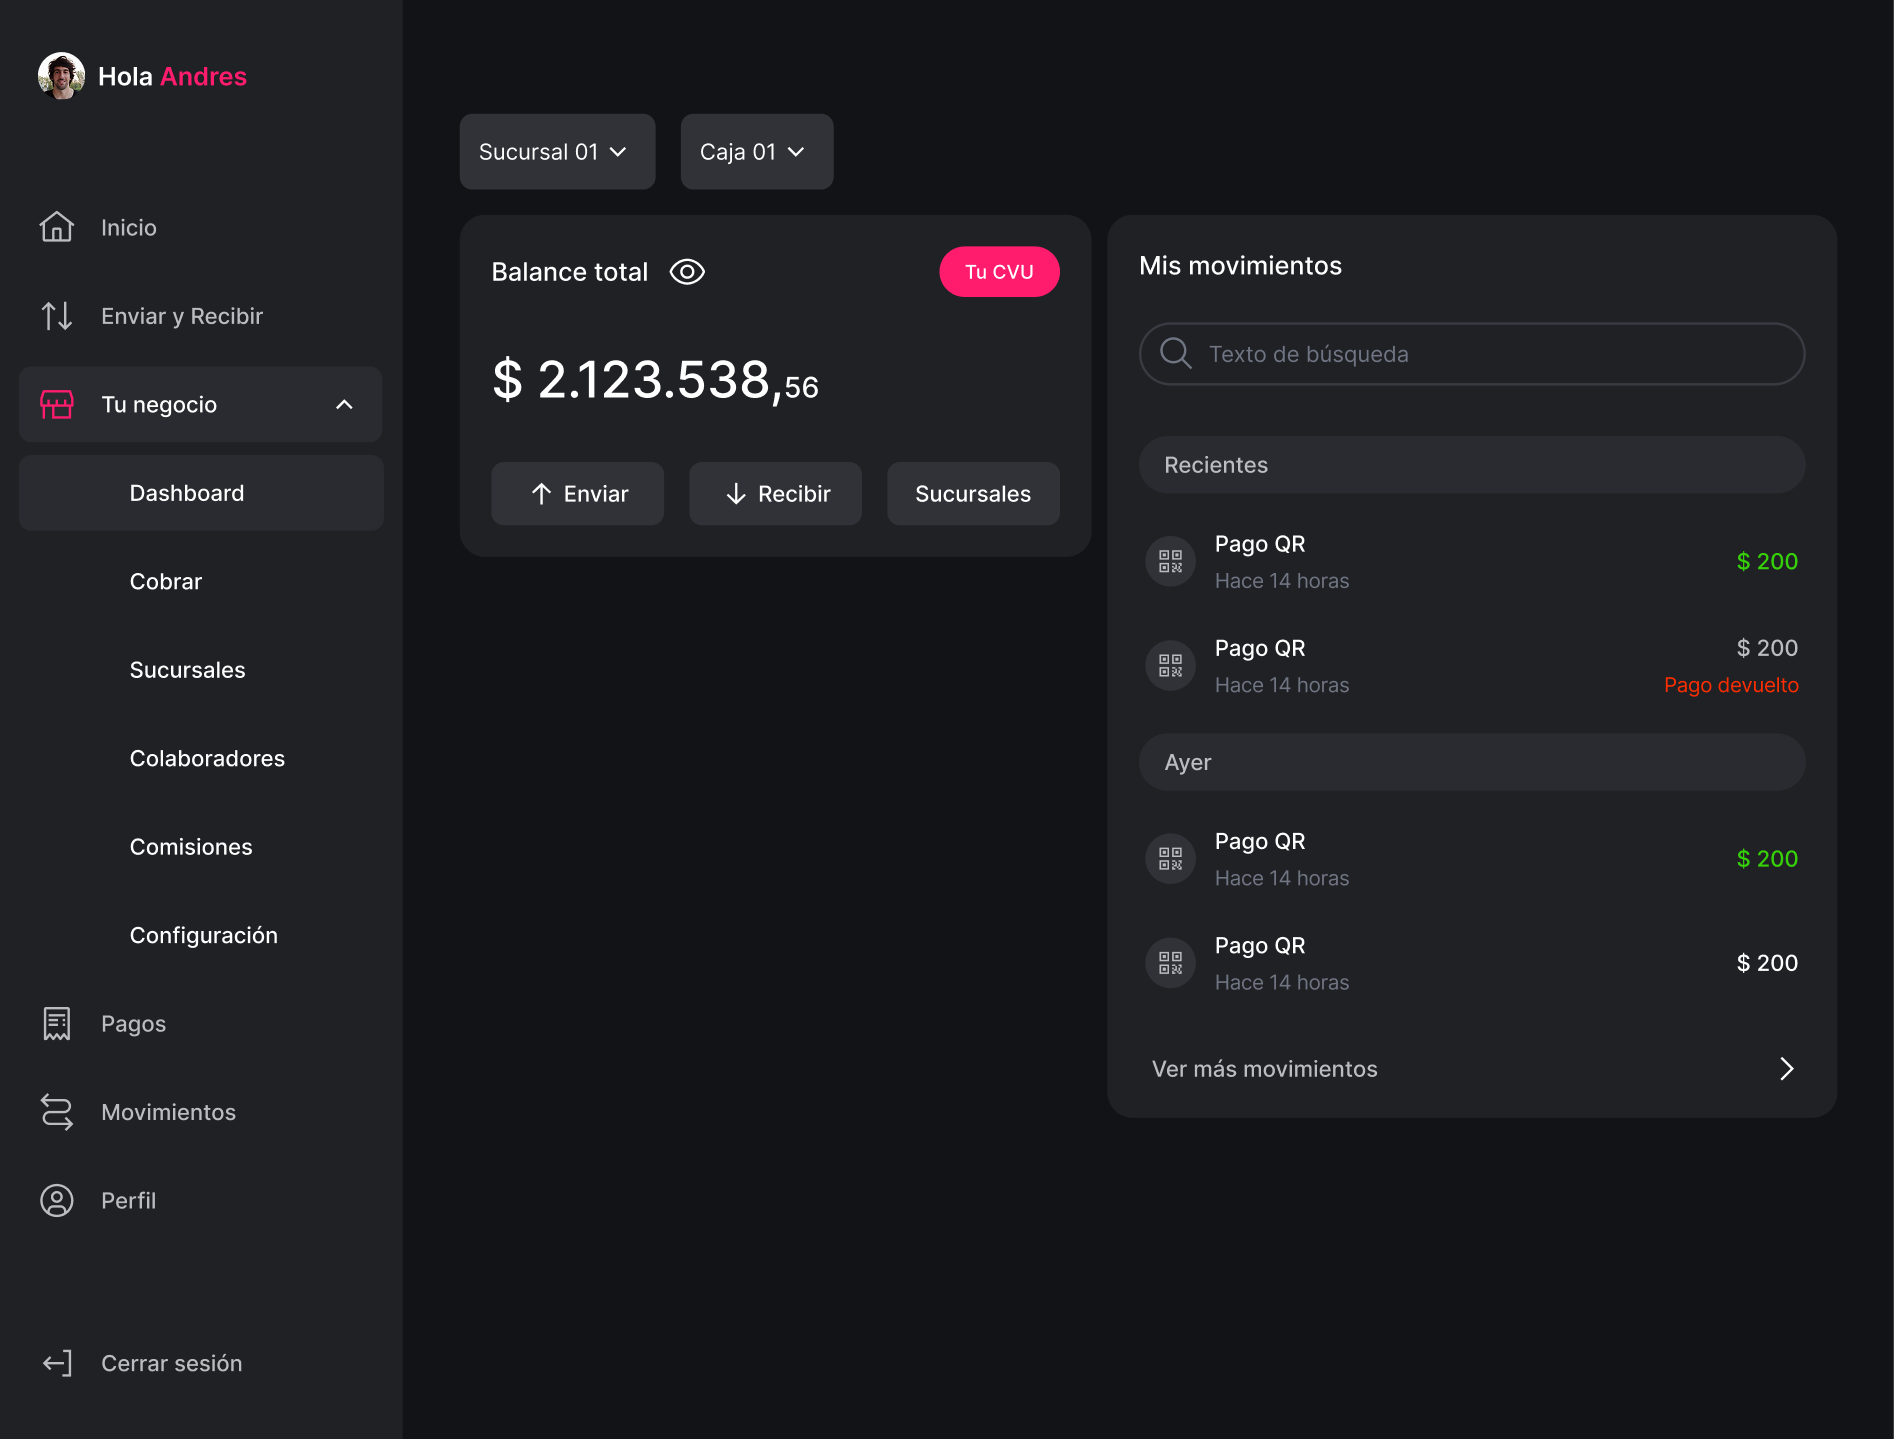Click the Perfil label in sidebar
The width and height of the screenshot is (1894, 1439).
(129, 1200)
